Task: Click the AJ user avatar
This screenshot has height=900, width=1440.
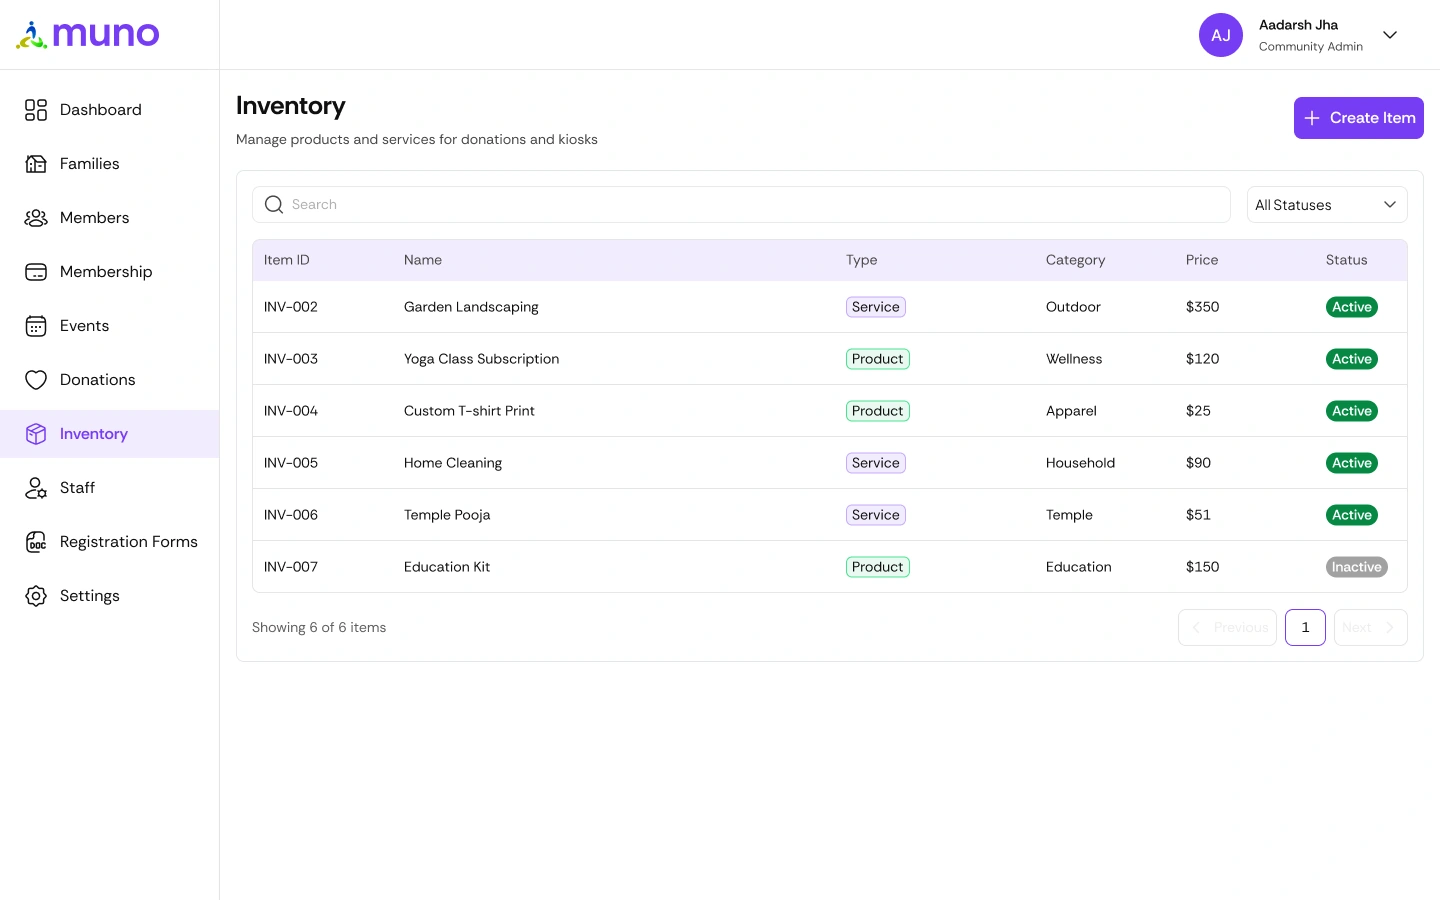Action: 1221,35
